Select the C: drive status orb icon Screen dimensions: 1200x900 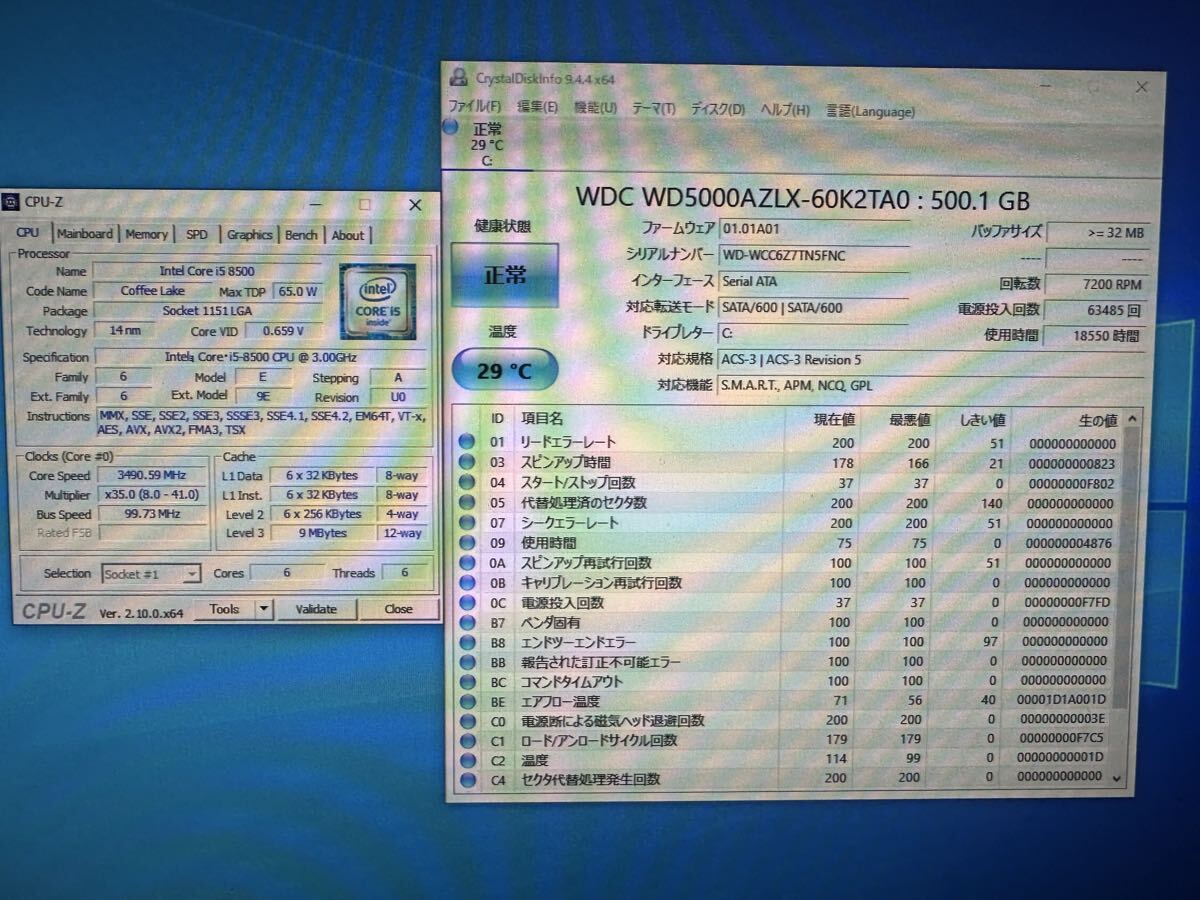coord(451,127)
